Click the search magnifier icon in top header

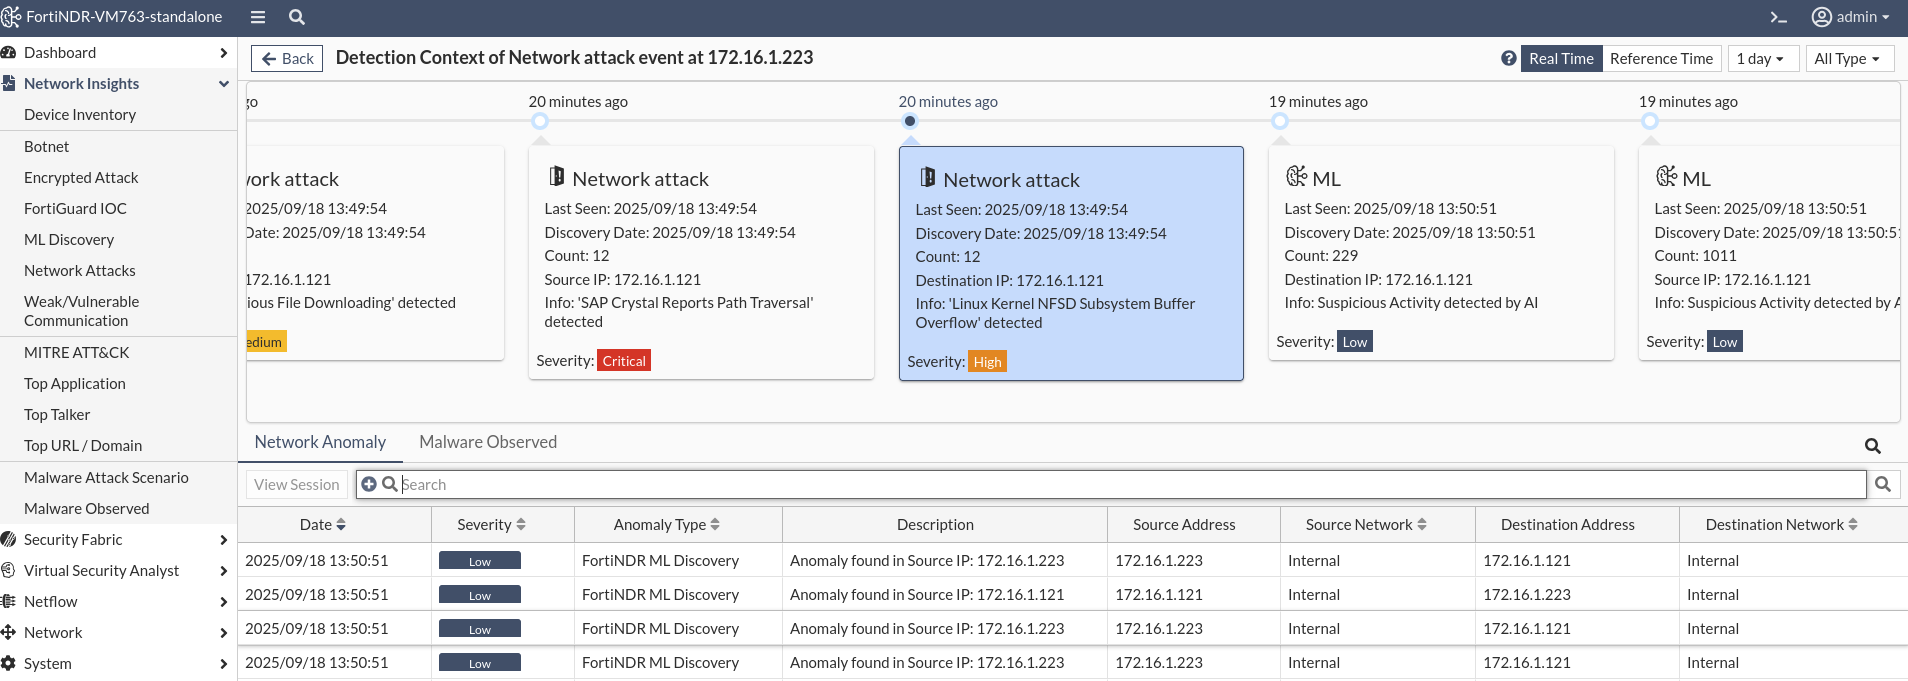tap(297, 17)
